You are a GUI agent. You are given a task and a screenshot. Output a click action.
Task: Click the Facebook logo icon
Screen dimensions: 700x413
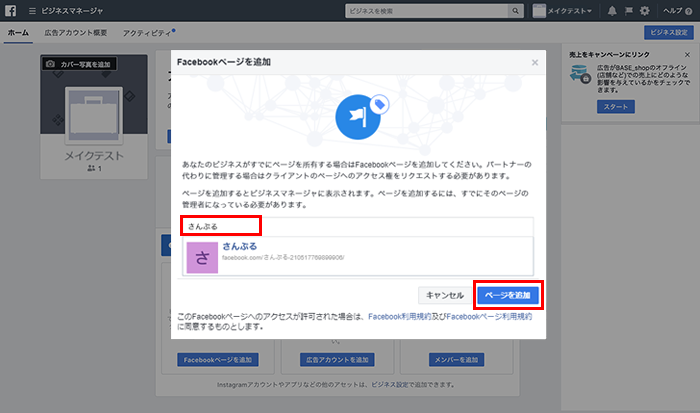[x=11, y=11]
